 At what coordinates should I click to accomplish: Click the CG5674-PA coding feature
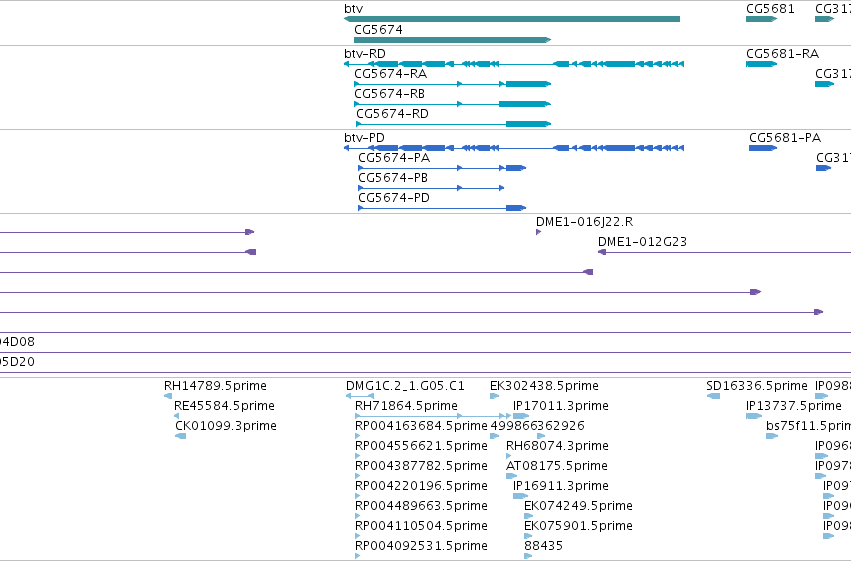[x=442, y=168]
